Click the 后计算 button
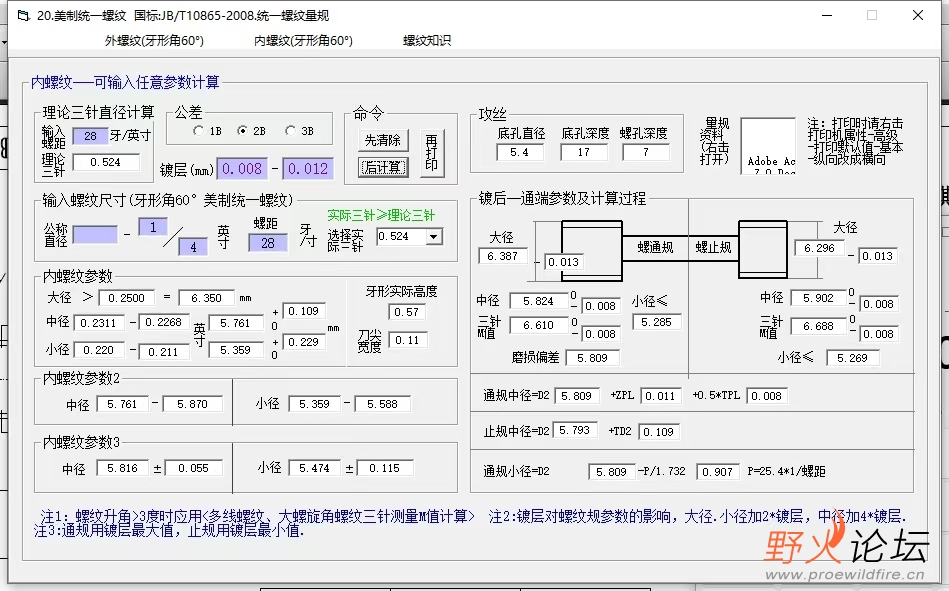This screenshot has width=949, height=591. 383,167
